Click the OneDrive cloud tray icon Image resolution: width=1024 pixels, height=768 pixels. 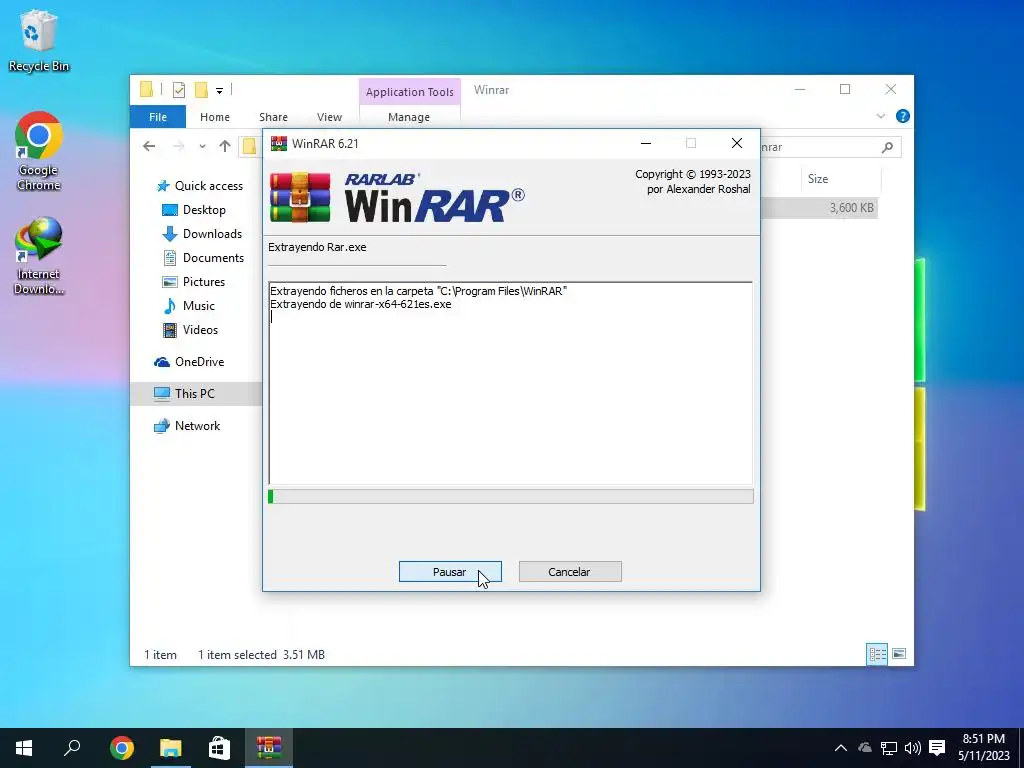click(865, 748)
